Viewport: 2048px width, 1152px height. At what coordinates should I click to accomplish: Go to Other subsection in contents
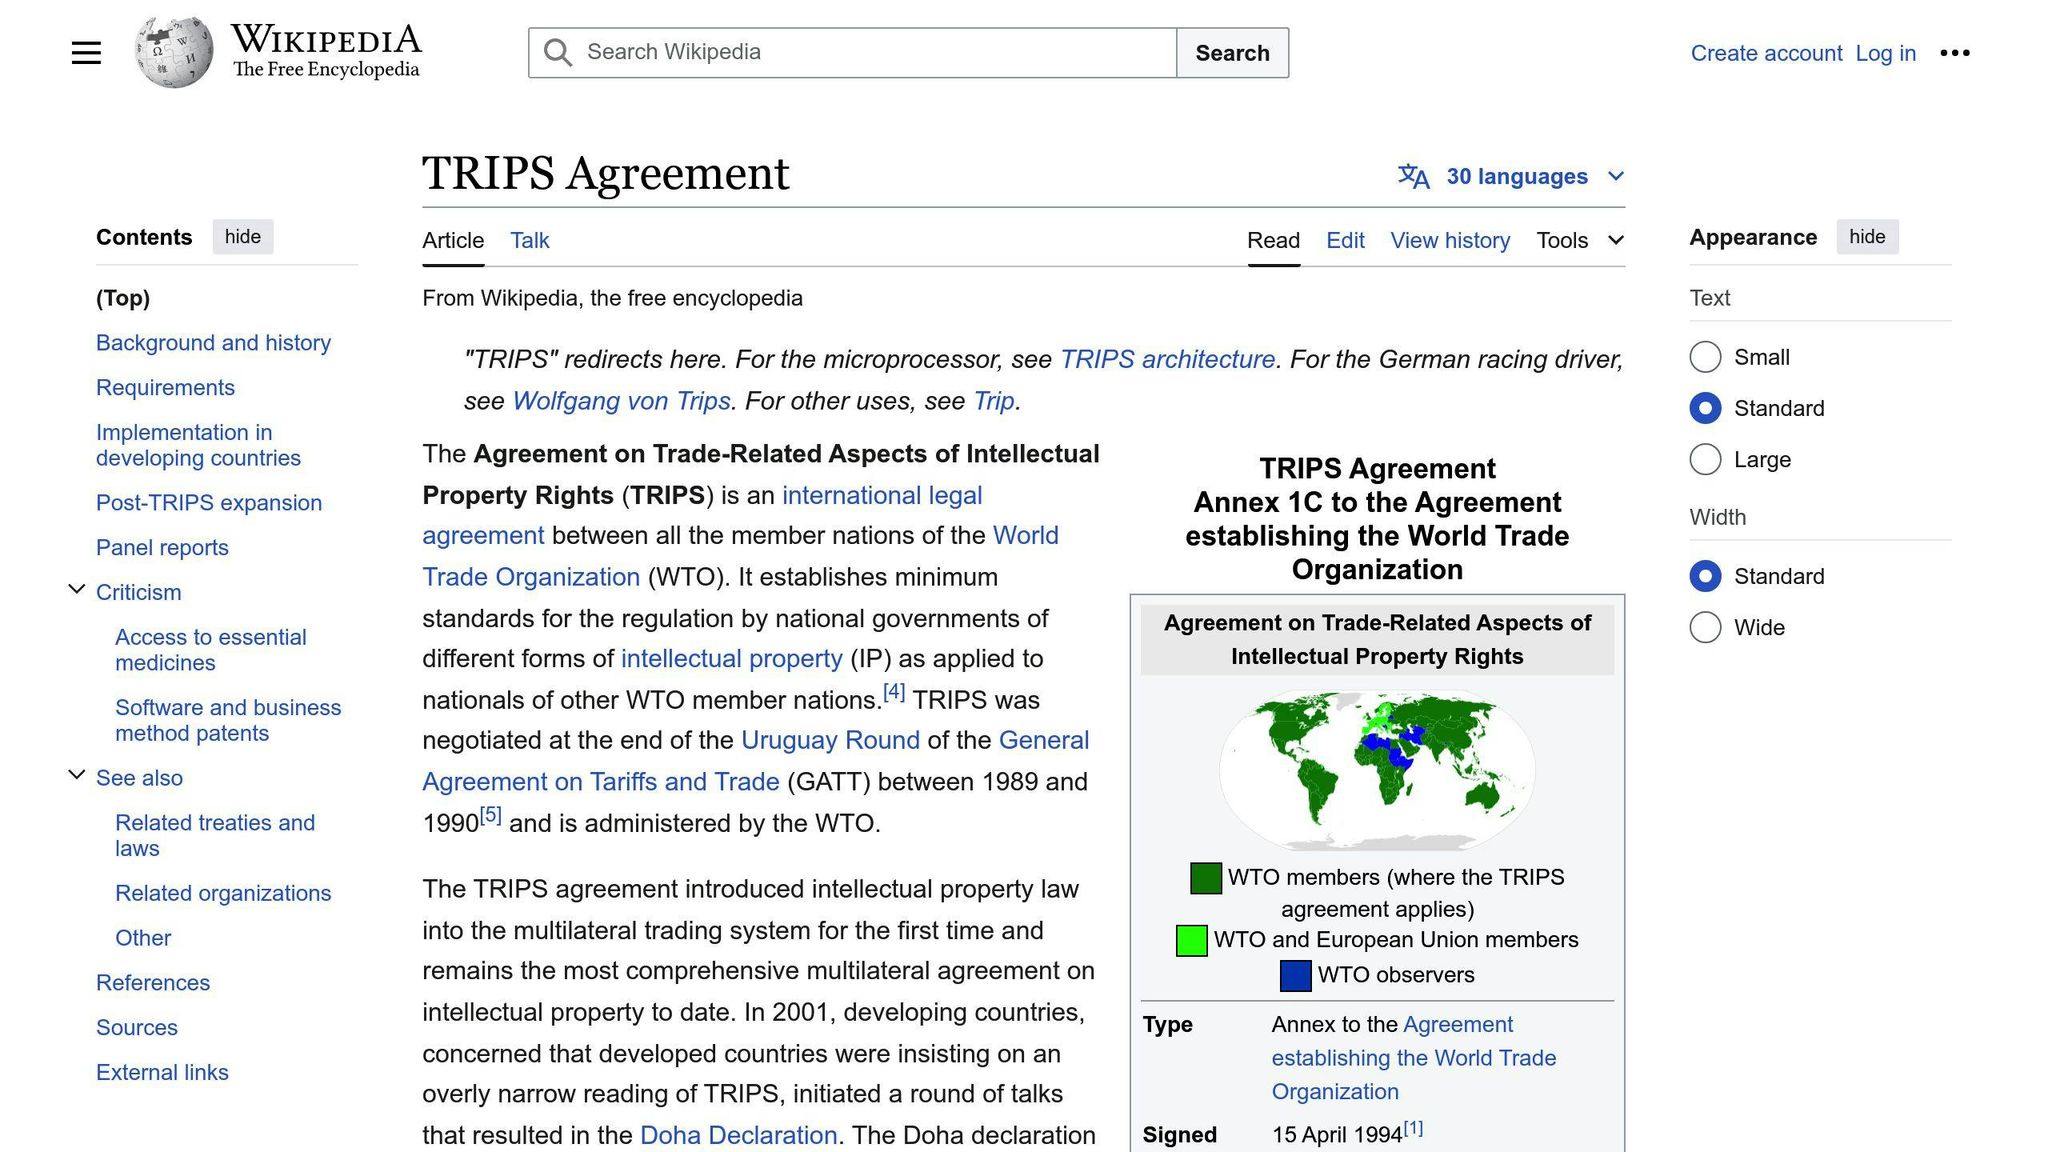[143, 938]
